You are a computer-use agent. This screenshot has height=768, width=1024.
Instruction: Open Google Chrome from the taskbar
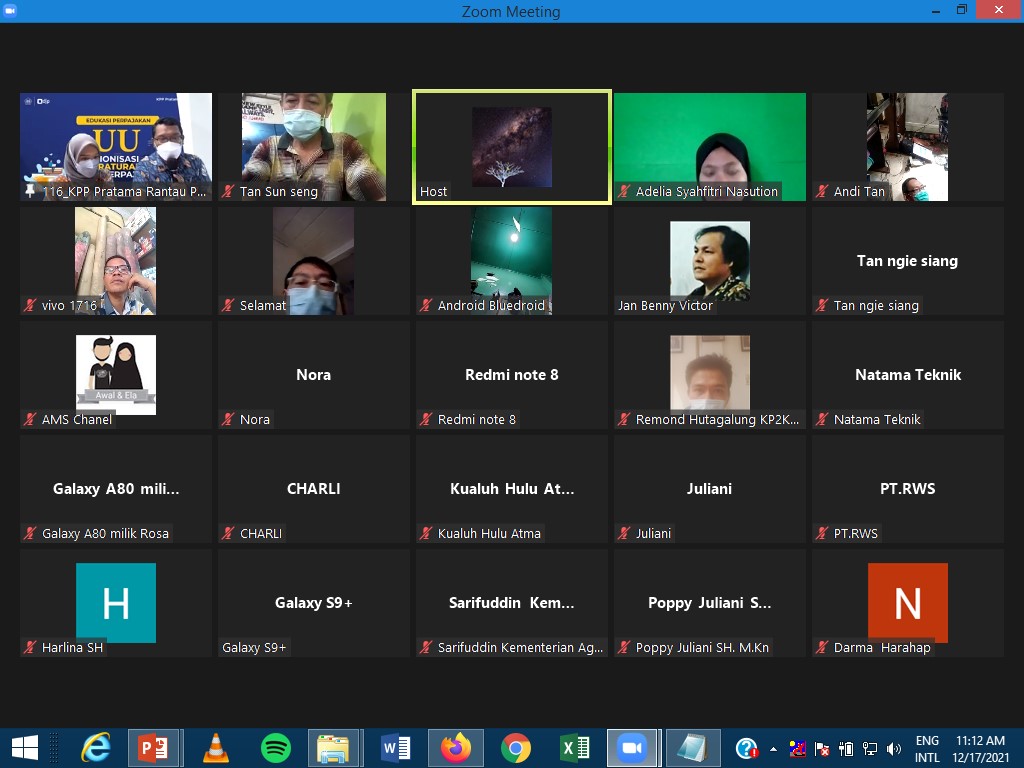pyautogui.click(x=516, y=748)
